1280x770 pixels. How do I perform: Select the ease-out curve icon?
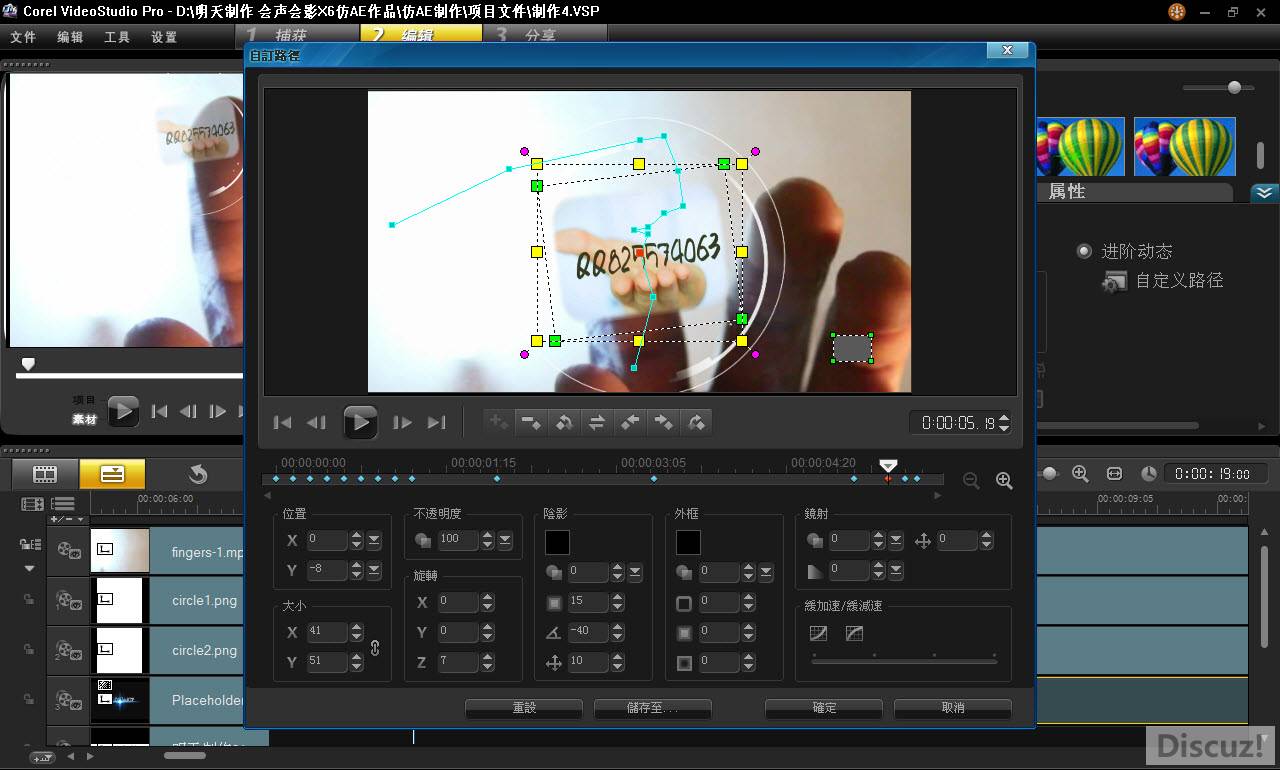pyautogui.click(x=854, y=633)
